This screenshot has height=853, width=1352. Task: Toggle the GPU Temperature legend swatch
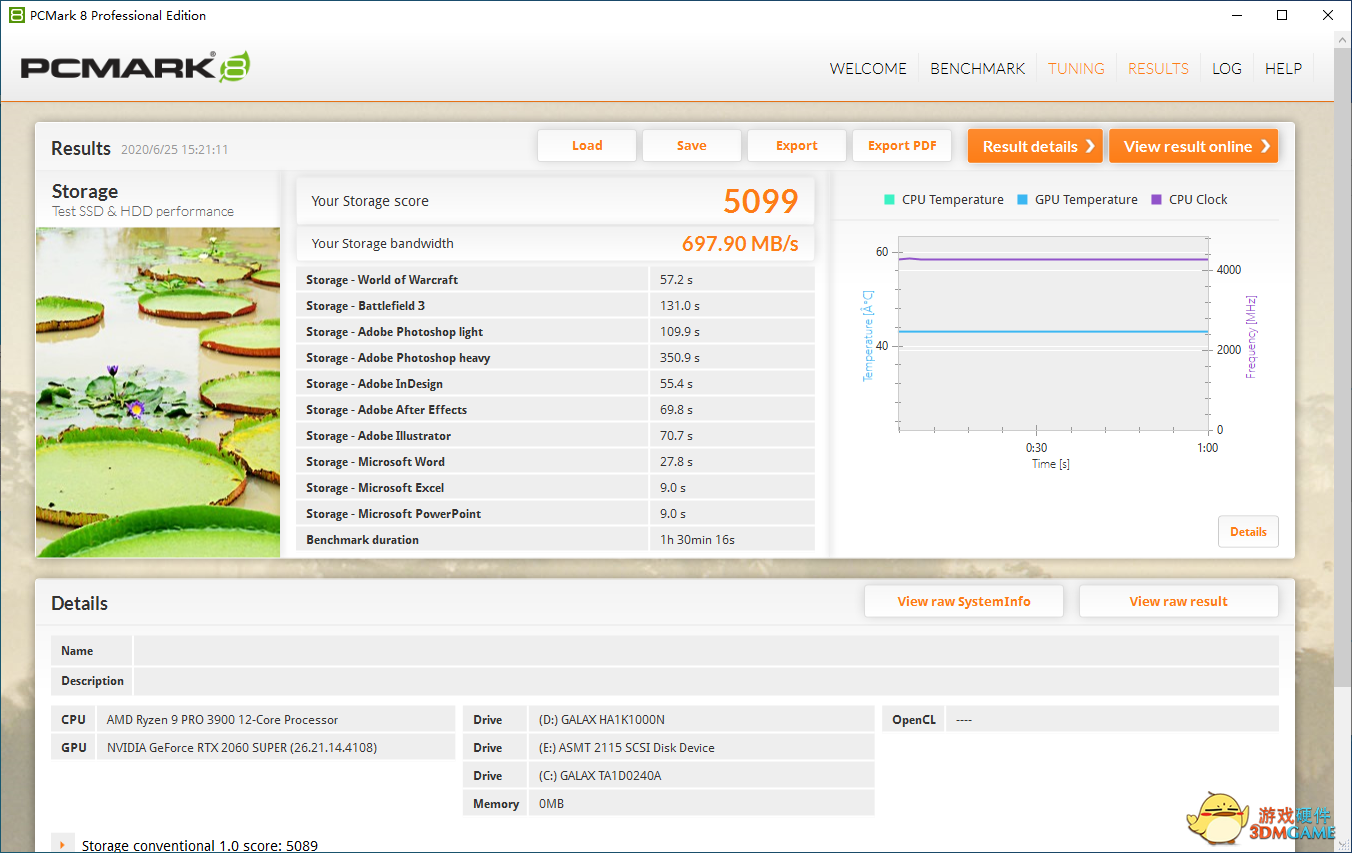click(x=1022, y=199)
